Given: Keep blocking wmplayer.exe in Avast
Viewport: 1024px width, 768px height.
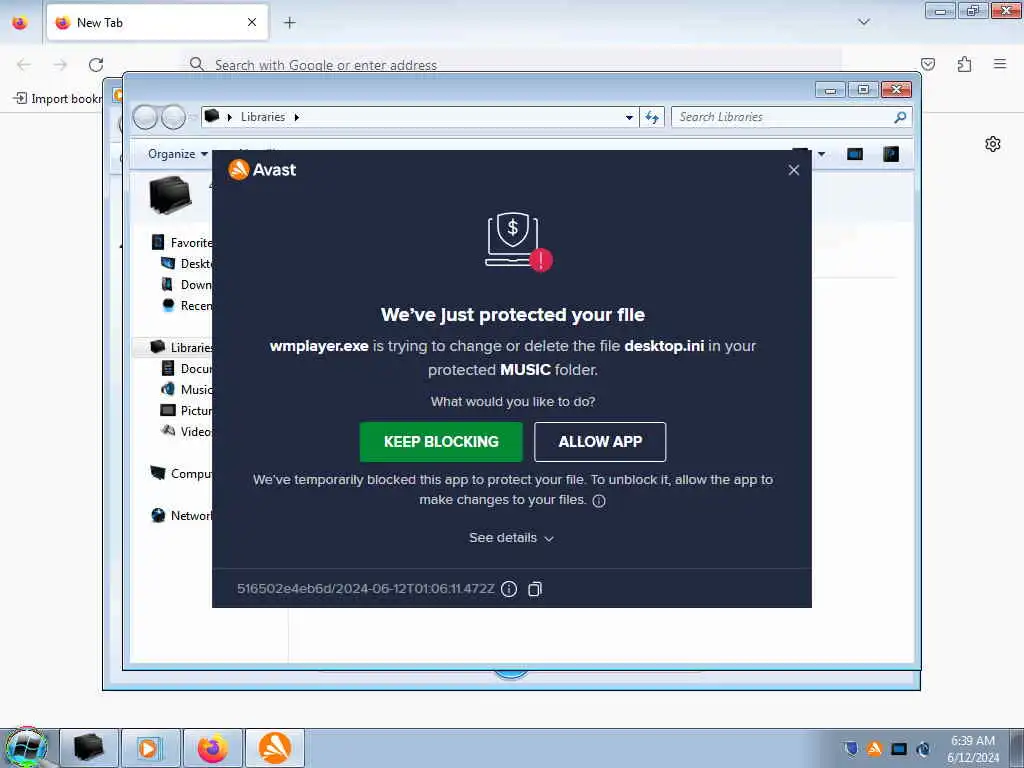Looking at the screenshot, I should point(441,442).
